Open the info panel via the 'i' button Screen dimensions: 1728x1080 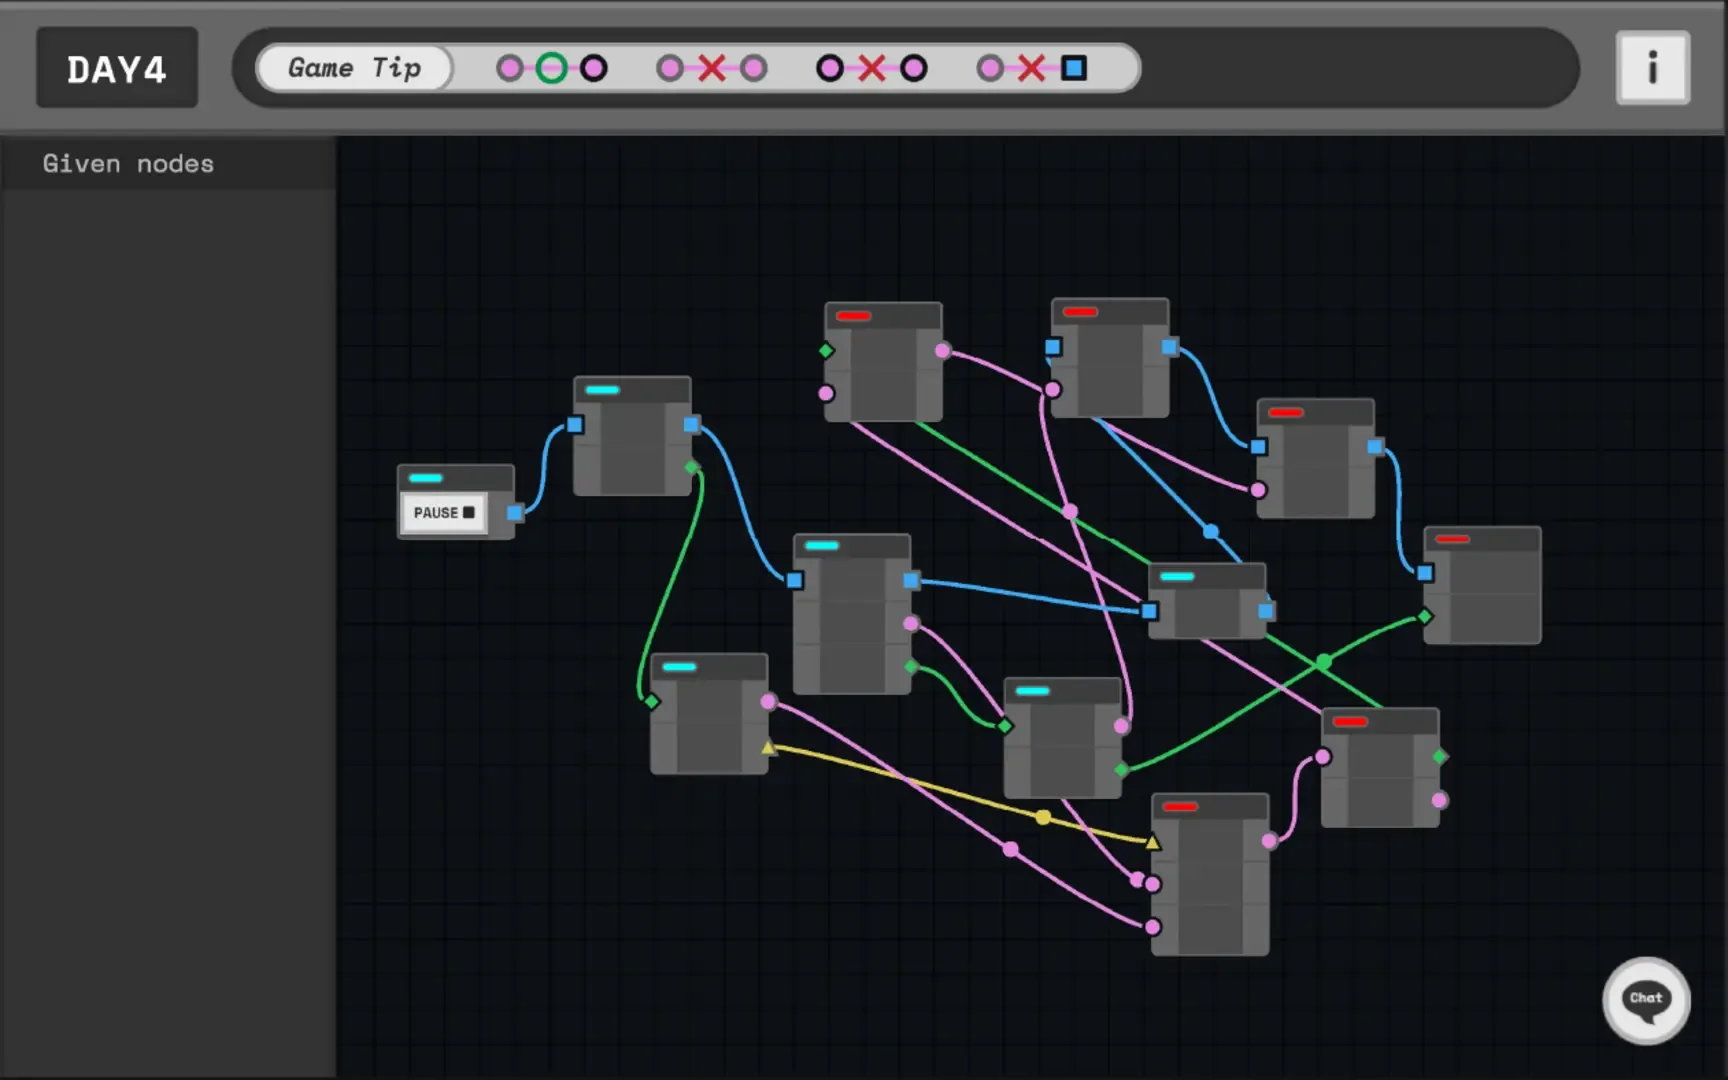1652,68
